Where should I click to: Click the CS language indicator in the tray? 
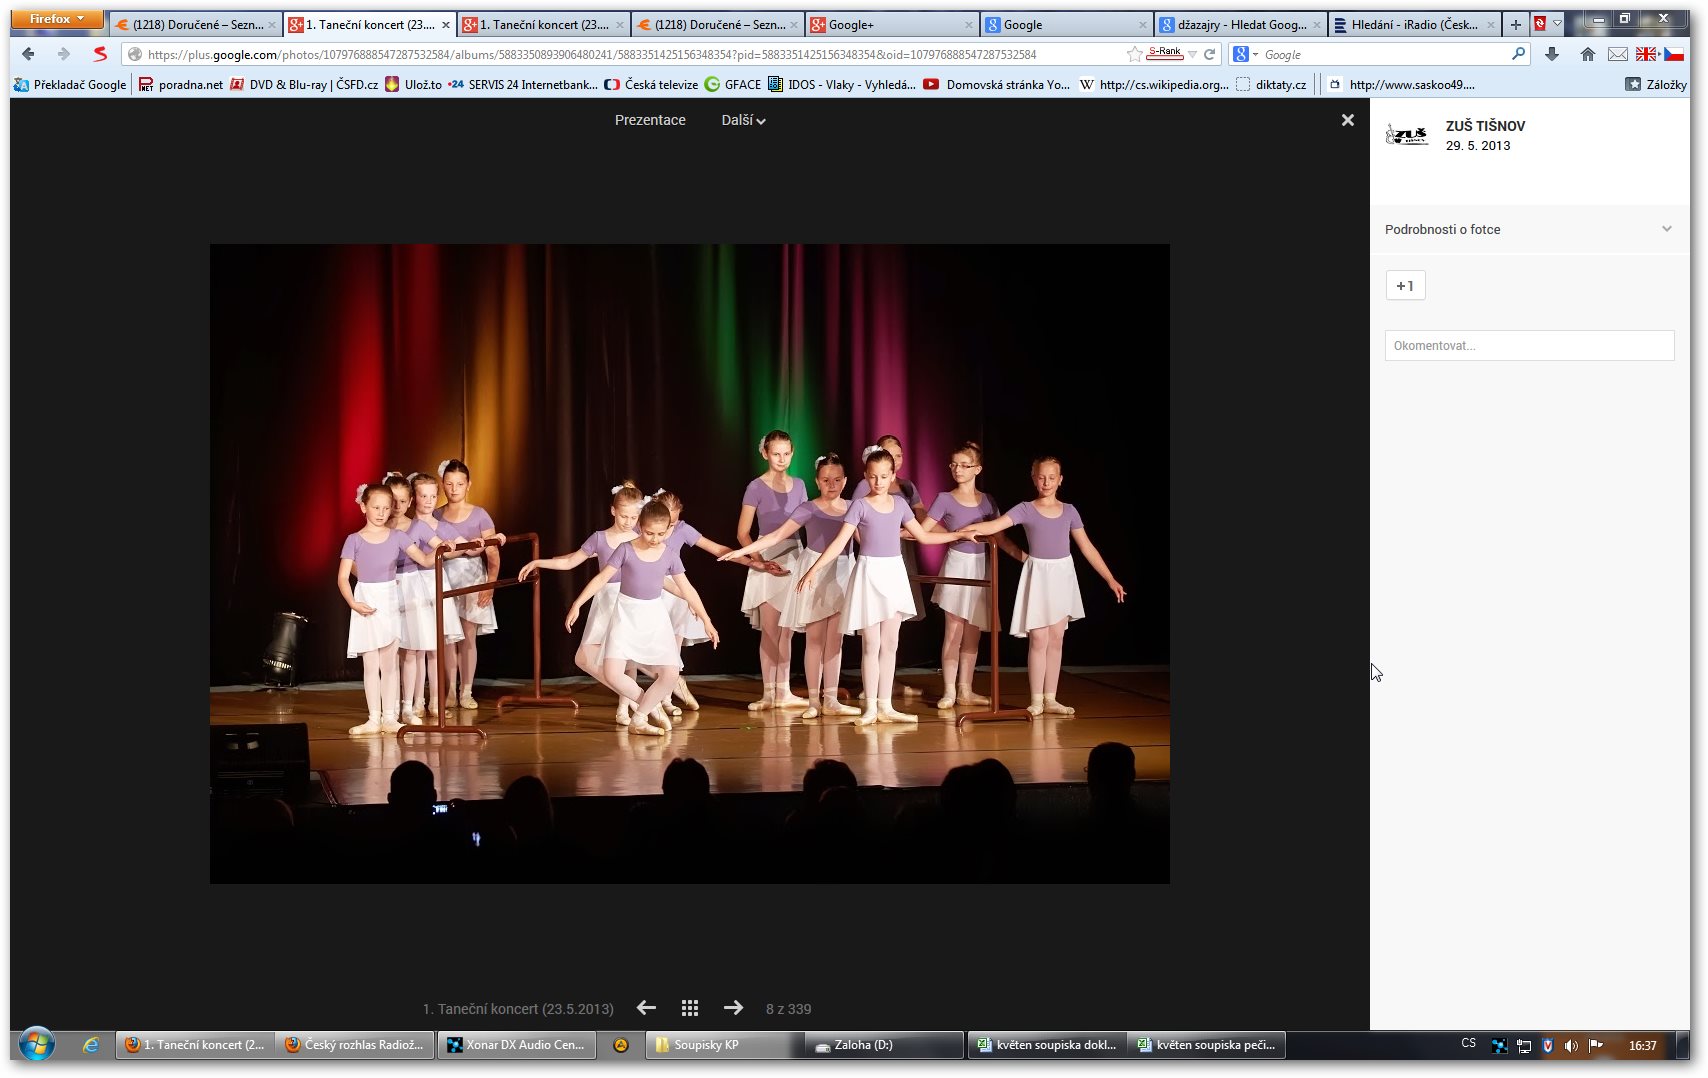[1468, 1043]
